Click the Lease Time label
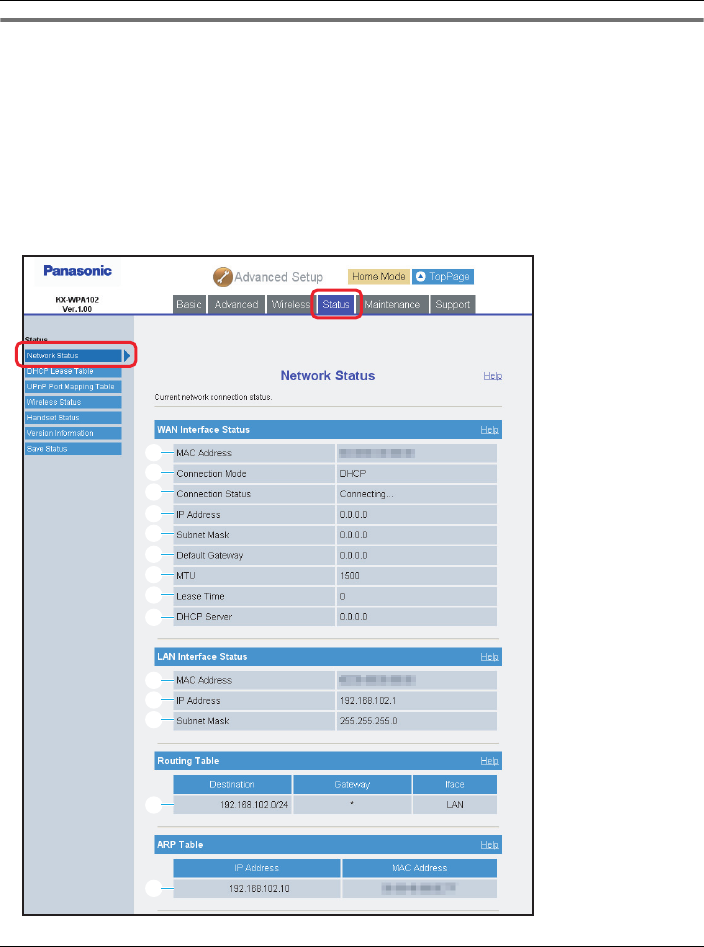The image size is (704, 947). point(200,596)
